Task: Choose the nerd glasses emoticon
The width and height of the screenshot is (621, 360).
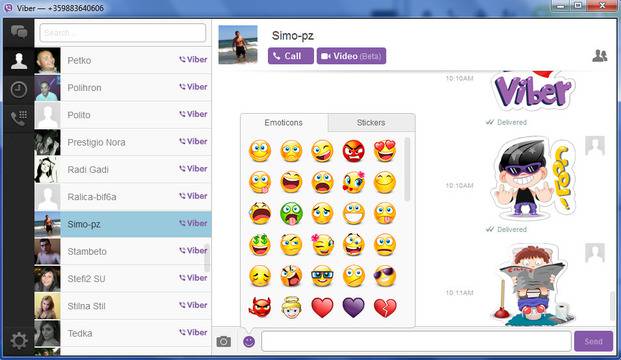Action: (x=322, y=276)
